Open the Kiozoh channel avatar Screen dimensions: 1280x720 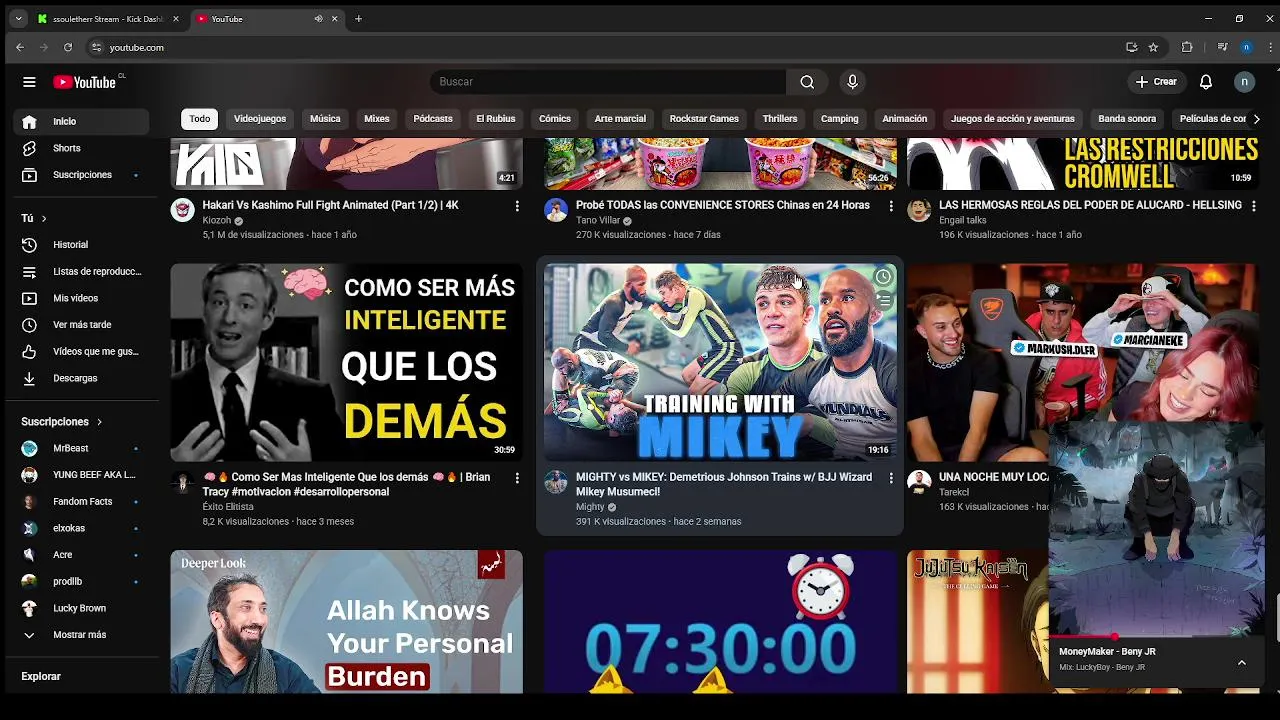point(182,210)
